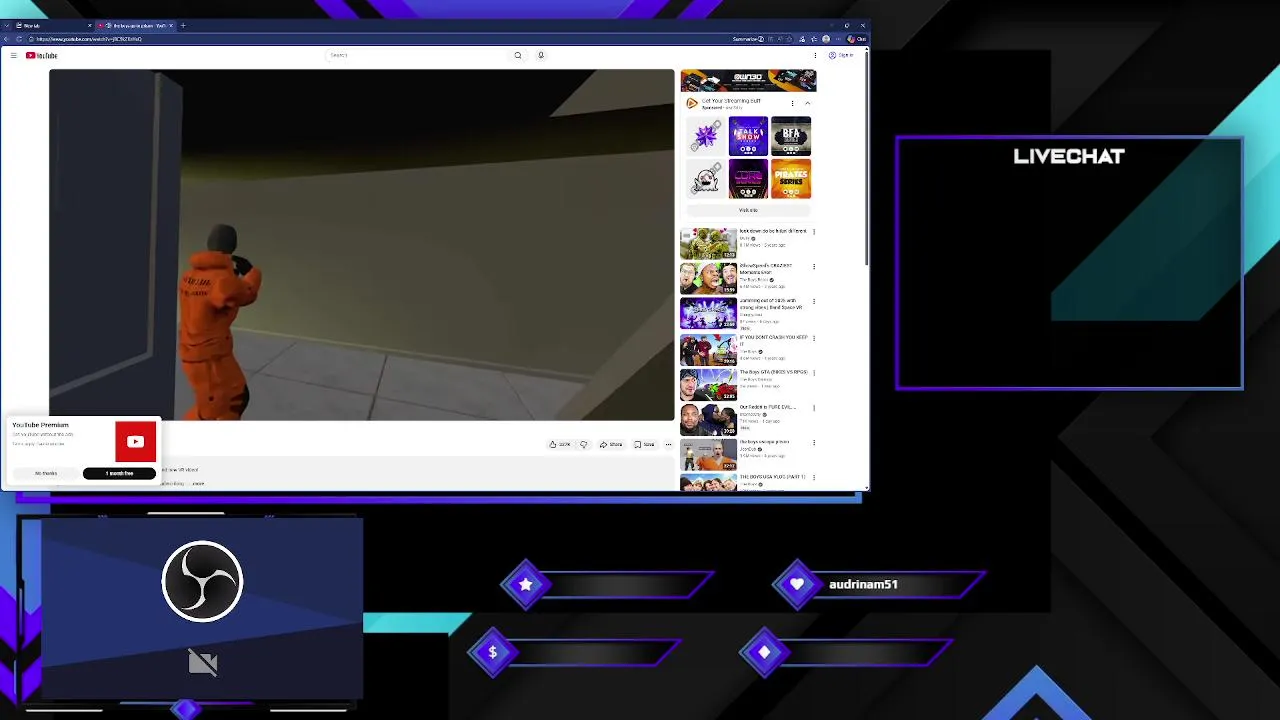The height and width of the screenshot is (720, 1280).
Task: Click the OBS logo in webcam panel
Action: point(202,581)
